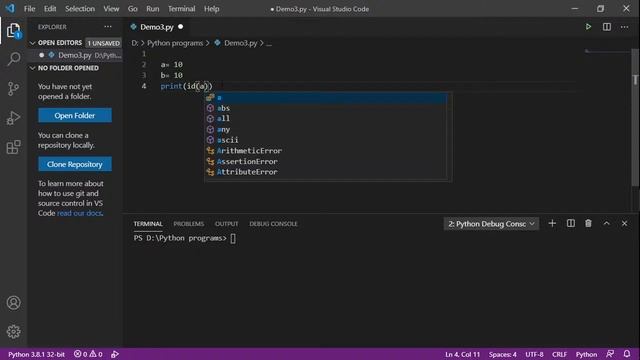Select the Terminal panel tab
Viewport: 640px width, 360px height.
(x=148, y=224)
